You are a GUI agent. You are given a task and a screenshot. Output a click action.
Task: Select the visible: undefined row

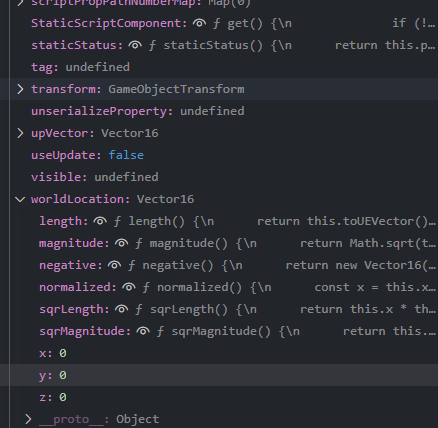pos(219,177)
